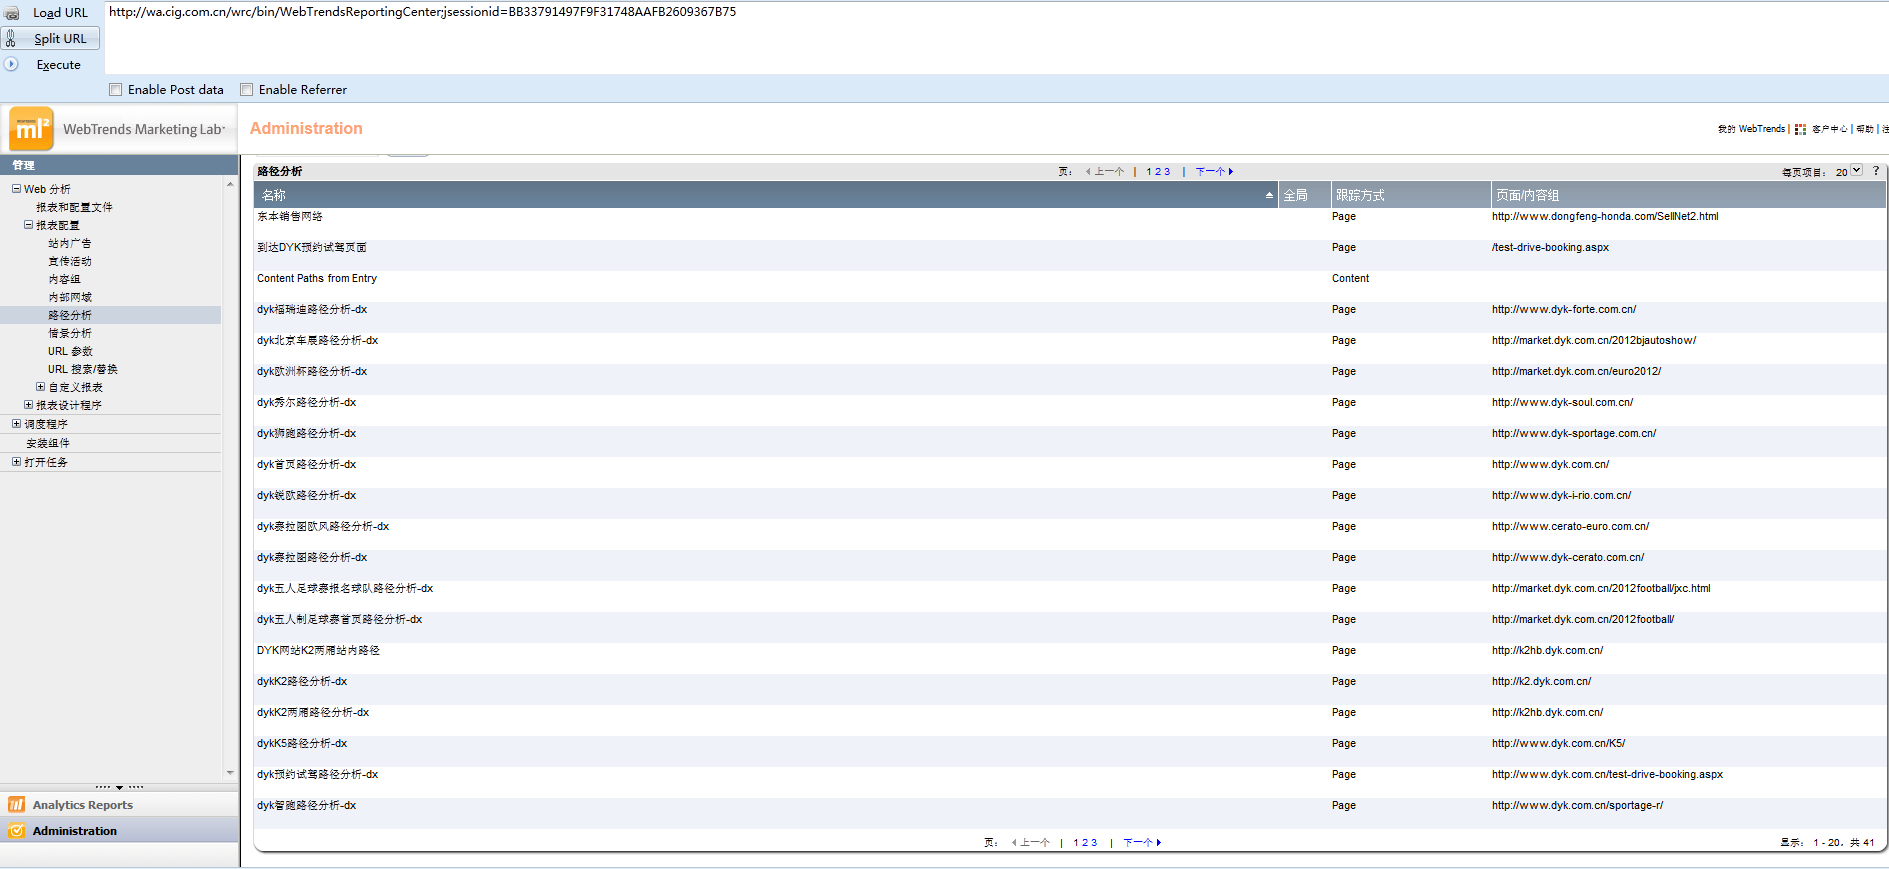Sort by the 全局 column header
1889x869 pixels.
1304,195
